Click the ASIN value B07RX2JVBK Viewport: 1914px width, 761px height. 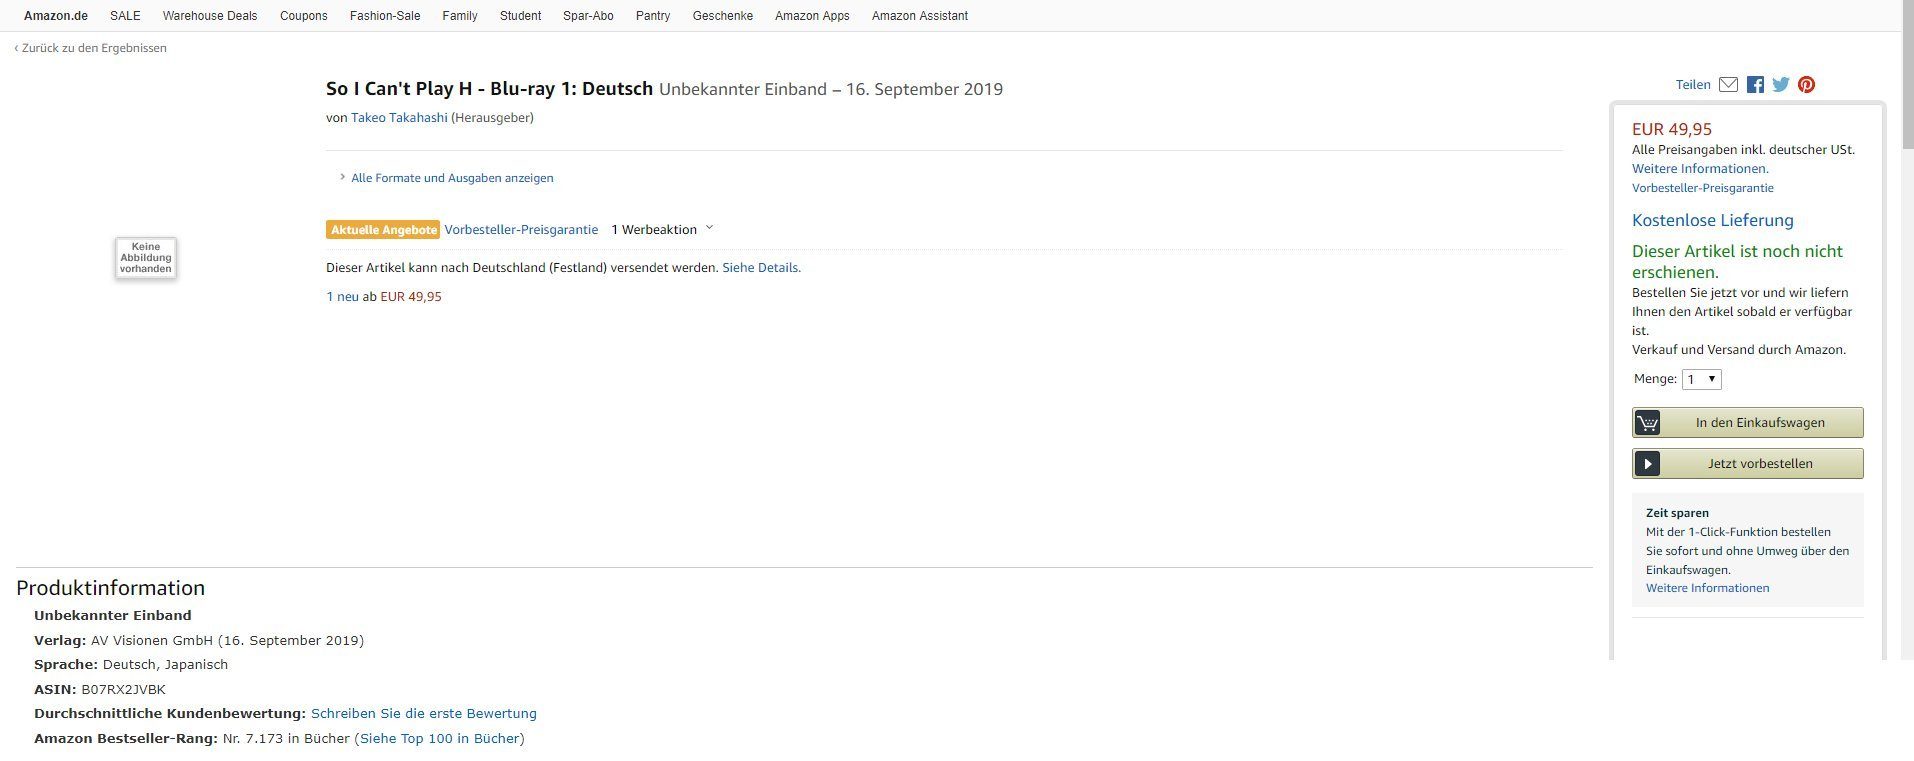pyautogui.click(x=124, y=690)
